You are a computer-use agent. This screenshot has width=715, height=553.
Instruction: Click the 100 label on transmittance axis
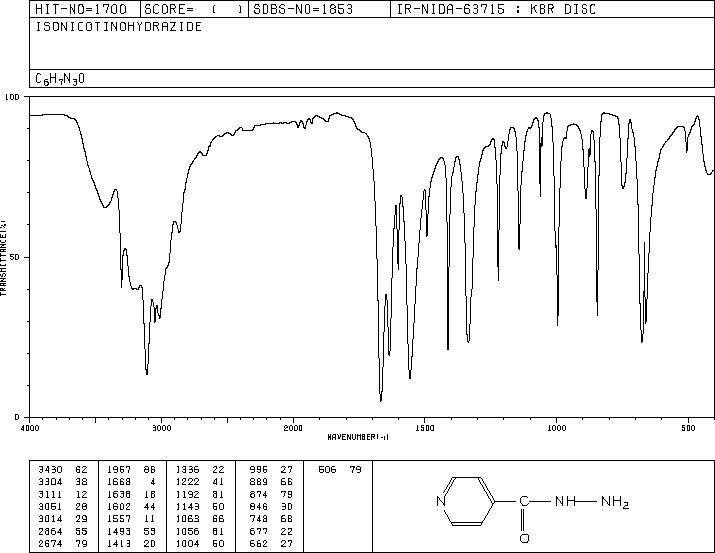tap(13, 97)
